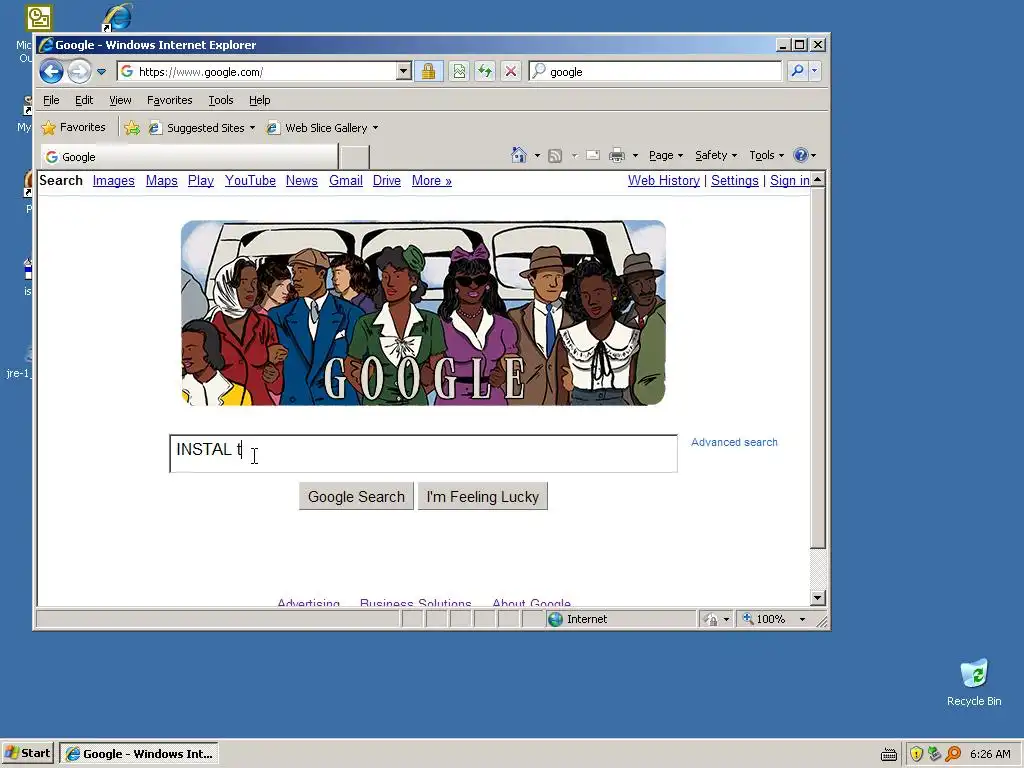The image size is (1024, 768).
Task: Open a new blank tab
Action: tap(355, 157)
